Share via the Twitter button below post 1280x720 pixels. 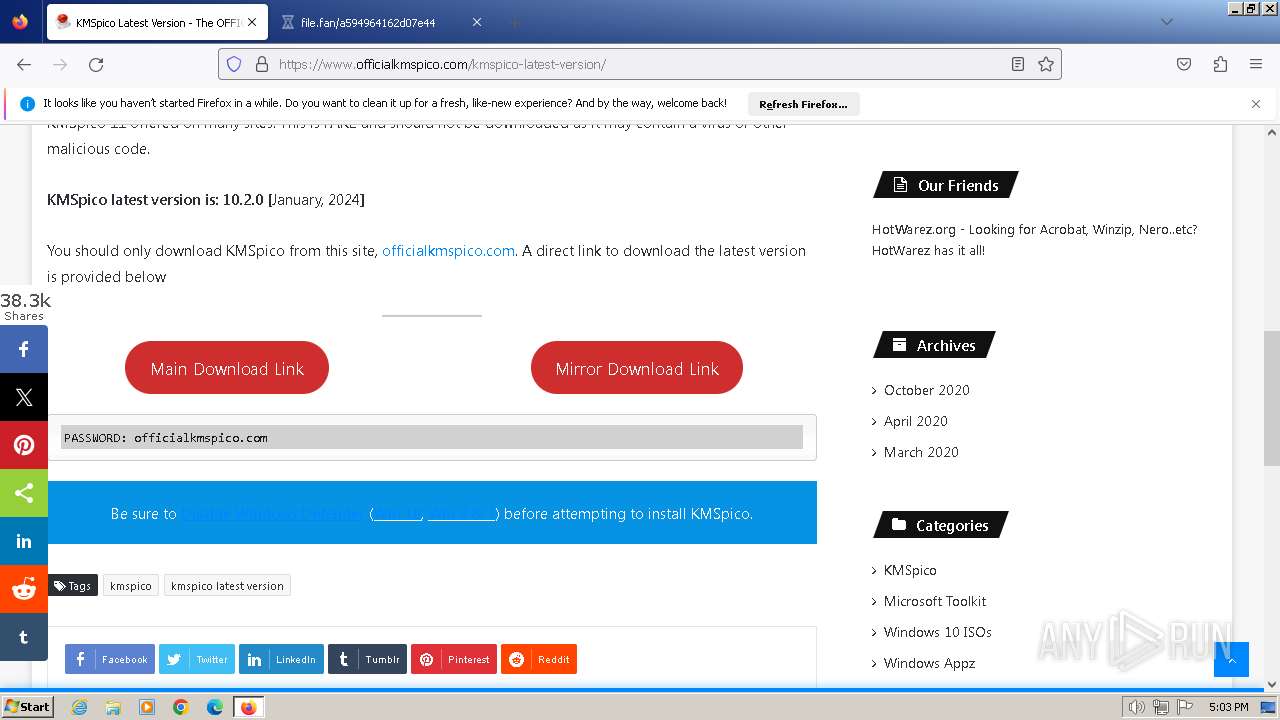[197, 659]
